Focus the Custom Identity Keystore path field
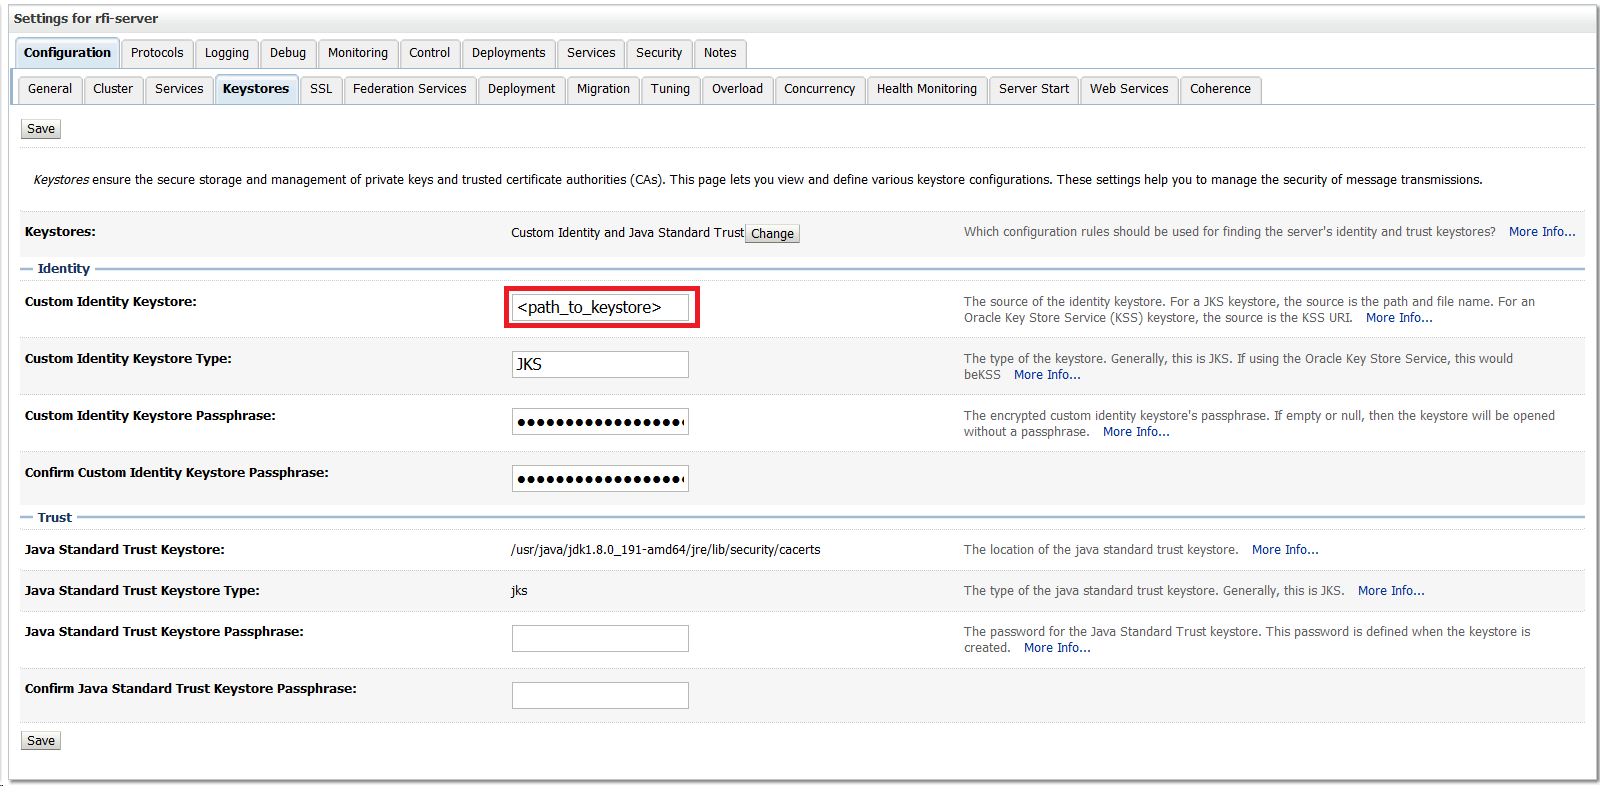Screen dimensions: 1600x786 tap(600, 307)
